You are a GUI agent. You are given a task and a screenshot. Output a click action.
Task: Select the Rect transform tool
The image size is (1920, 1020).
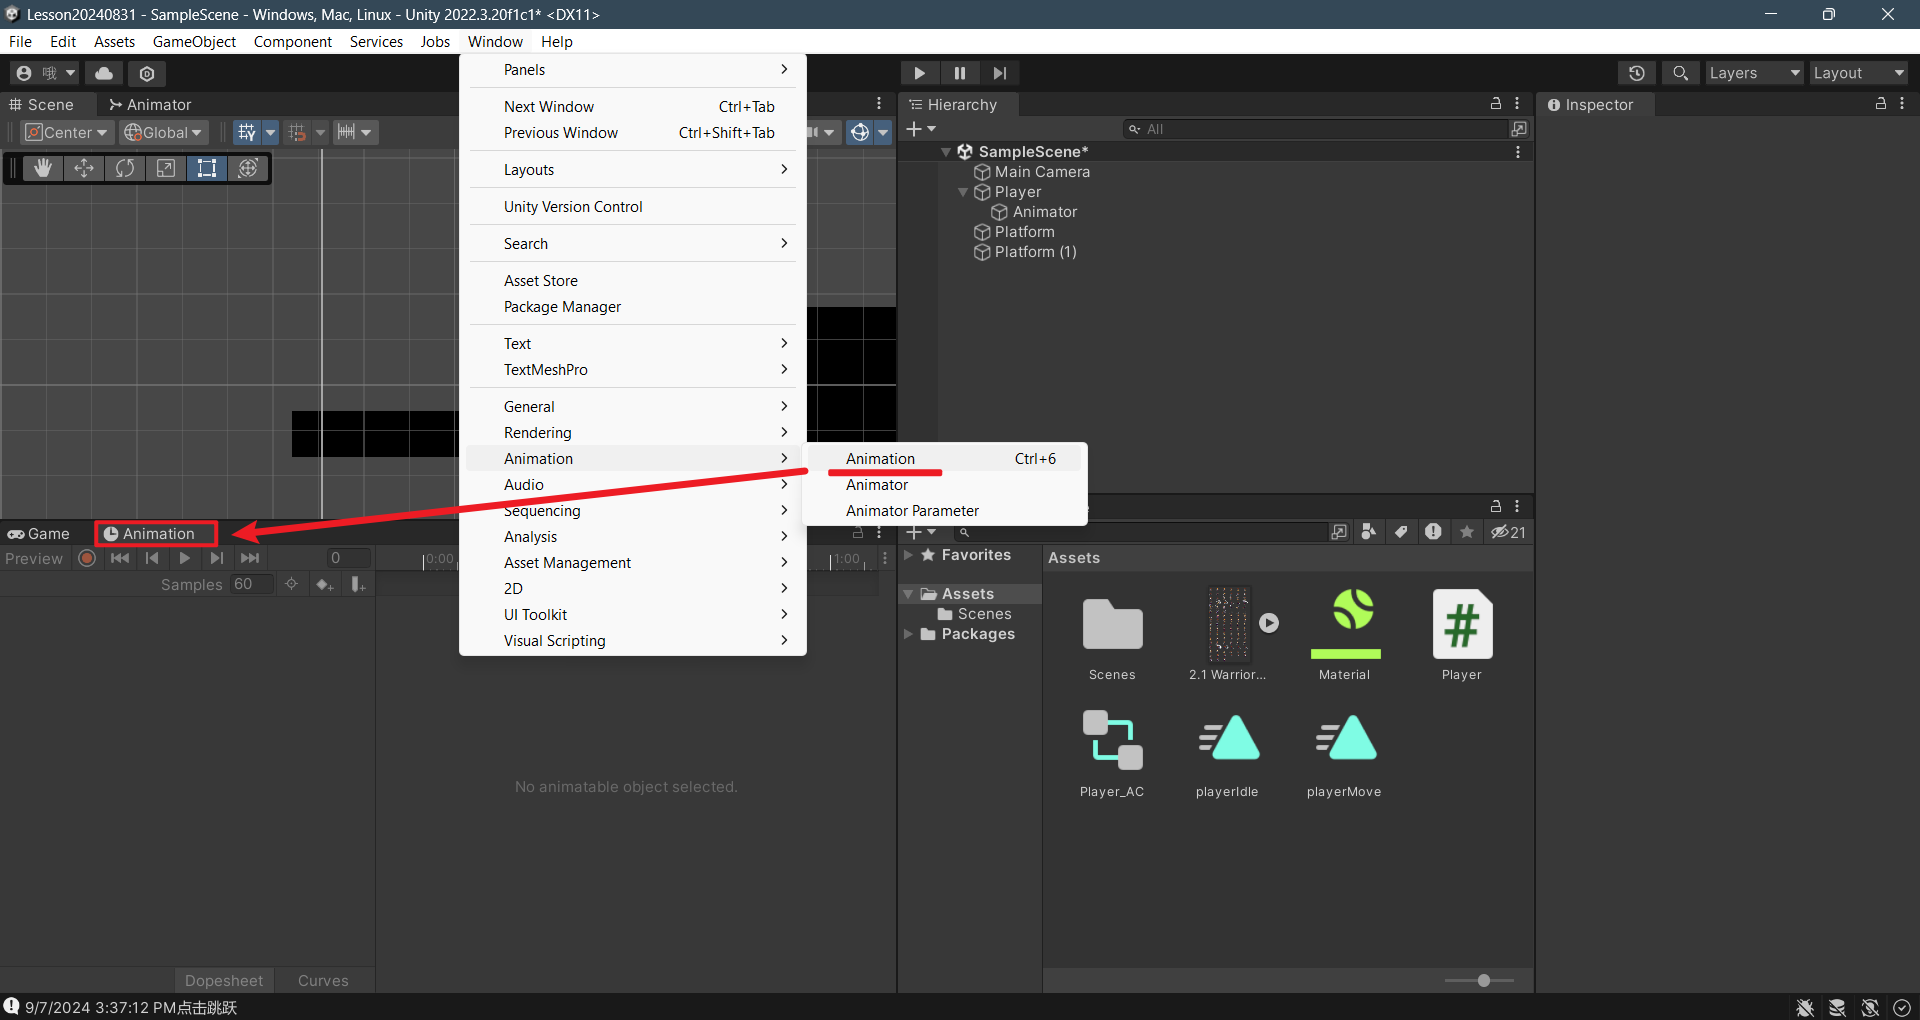tap(207, 168)
